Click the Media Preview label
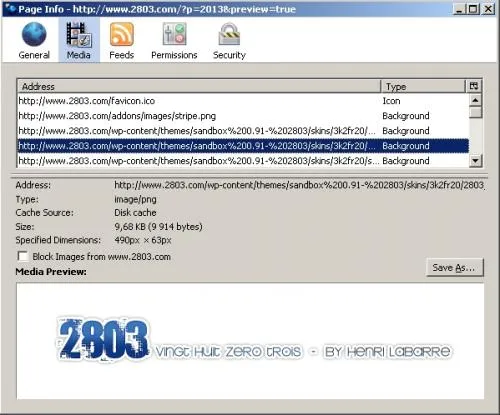 tap(51, 272)
